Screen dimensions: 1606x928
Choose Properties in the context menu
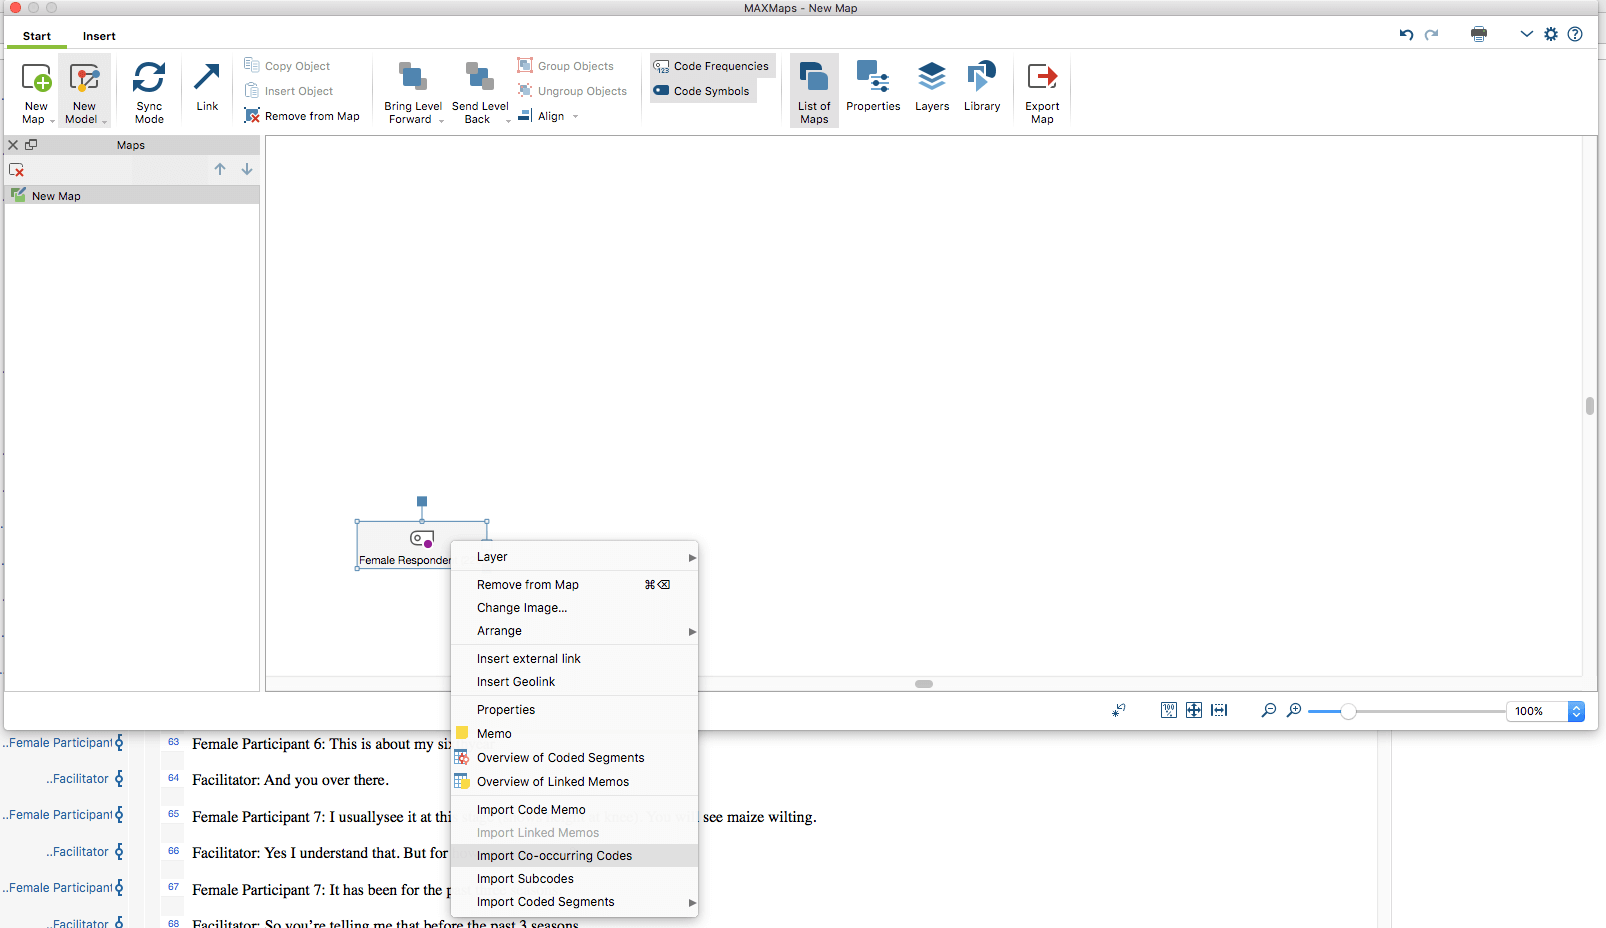(574, 710)
